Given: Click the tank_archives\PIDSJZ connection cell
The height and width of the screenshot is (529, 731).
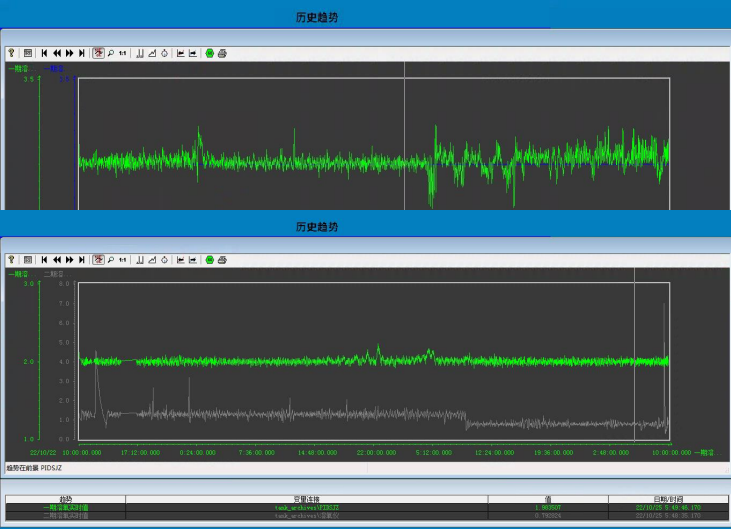Looking at the screenshot, I should (307, 508).
